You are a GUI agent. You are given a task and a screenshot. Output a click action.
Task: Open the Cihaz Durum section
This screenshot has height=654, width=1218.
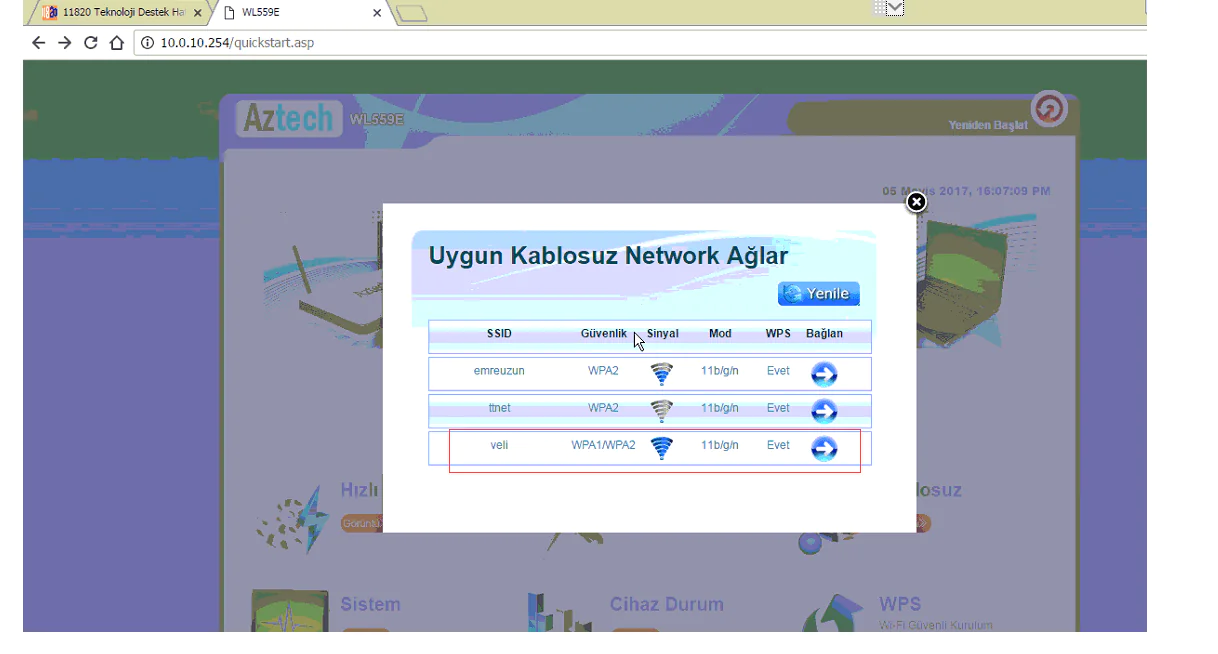(x=666, y=604)
